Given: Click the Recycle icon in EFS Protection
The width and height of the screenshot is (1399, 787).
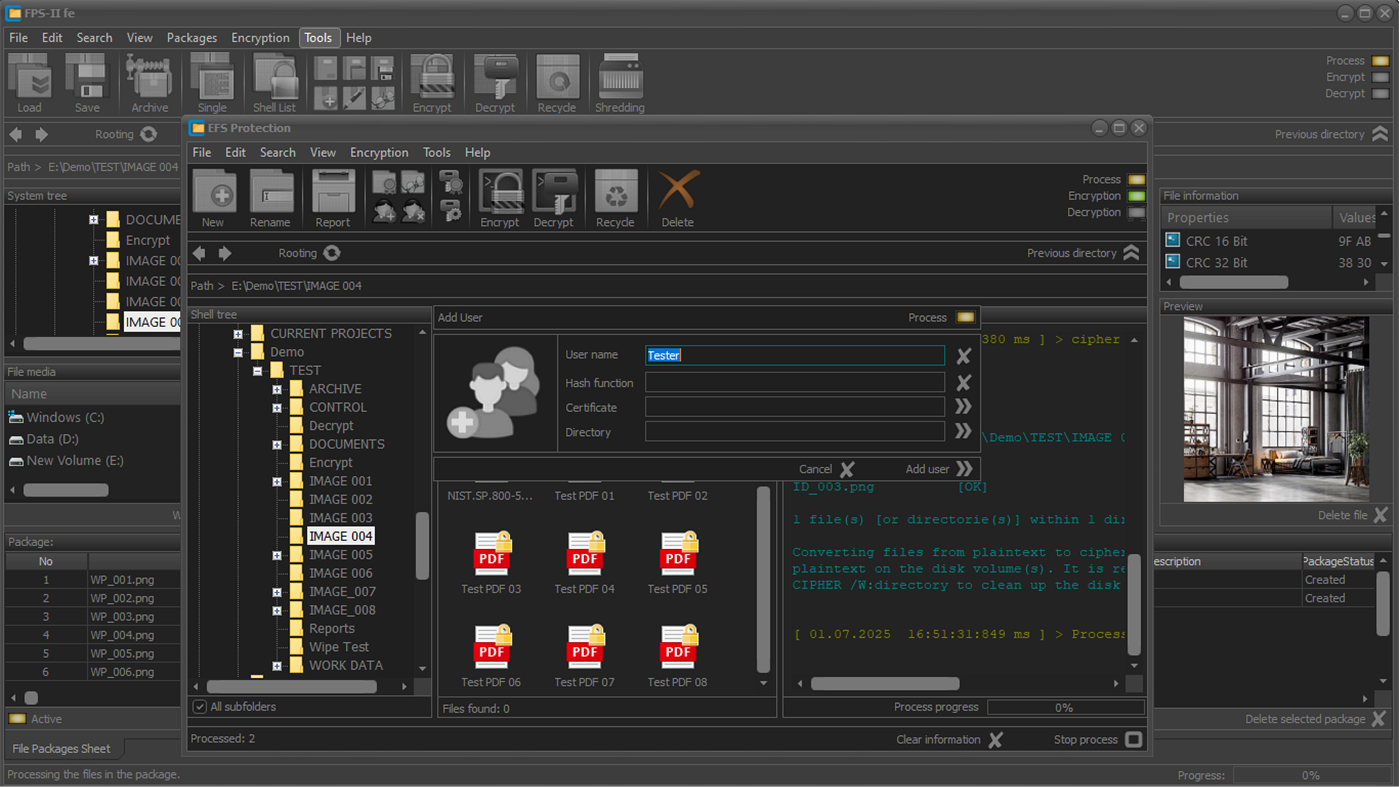Looking at the screenshot, I should 615,192.
